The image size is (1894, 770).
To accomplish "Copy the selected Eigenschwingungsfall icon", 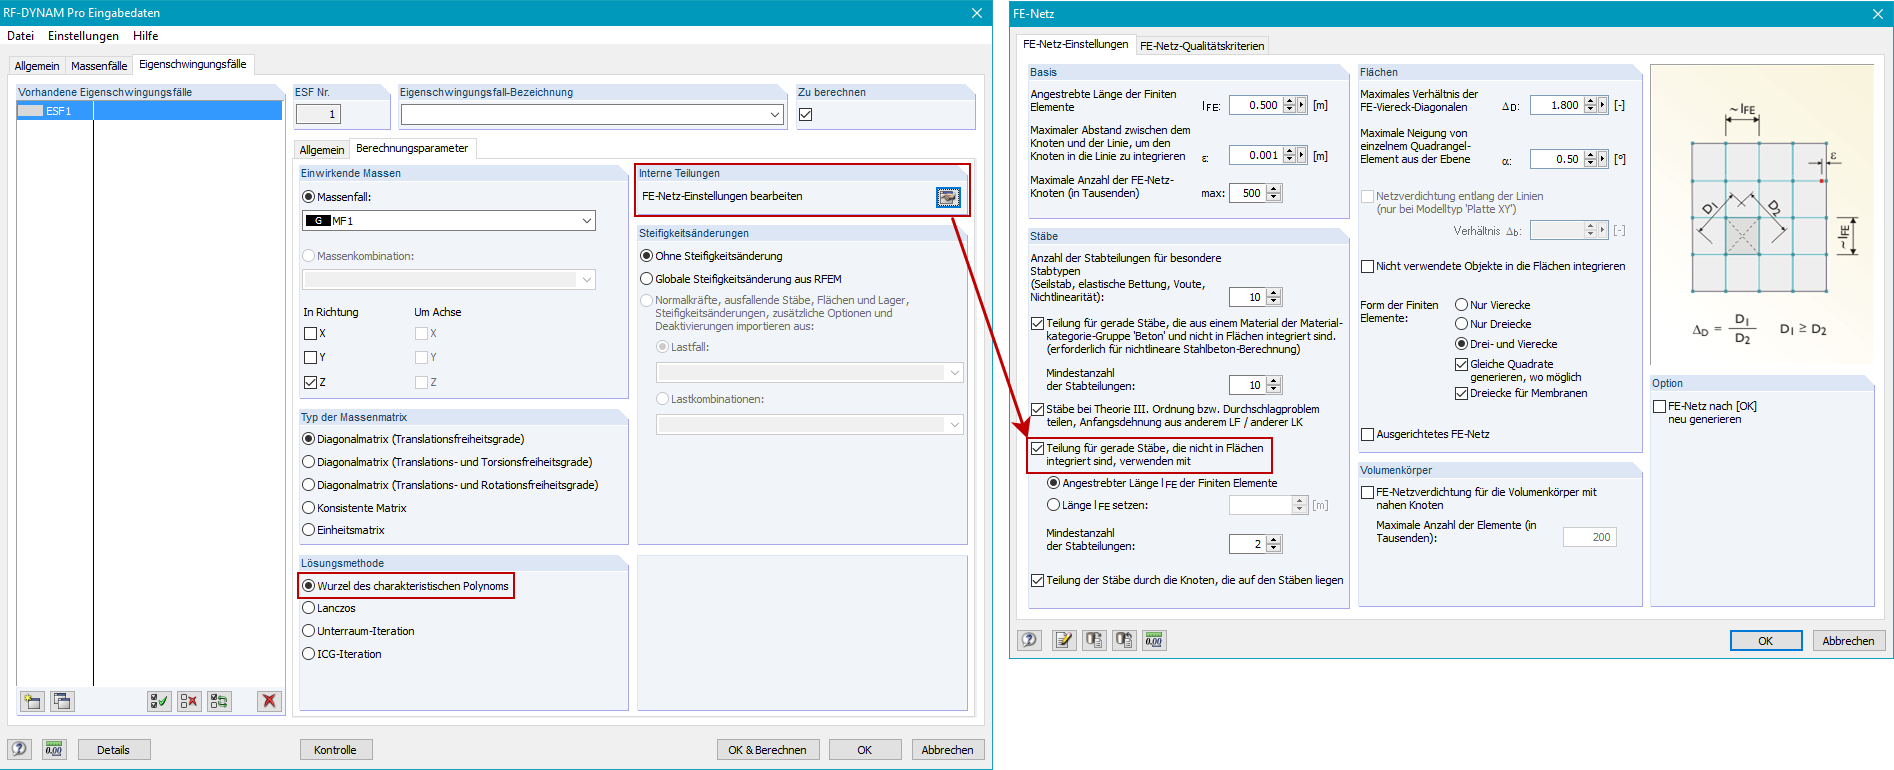I will (x=62, y=701).
